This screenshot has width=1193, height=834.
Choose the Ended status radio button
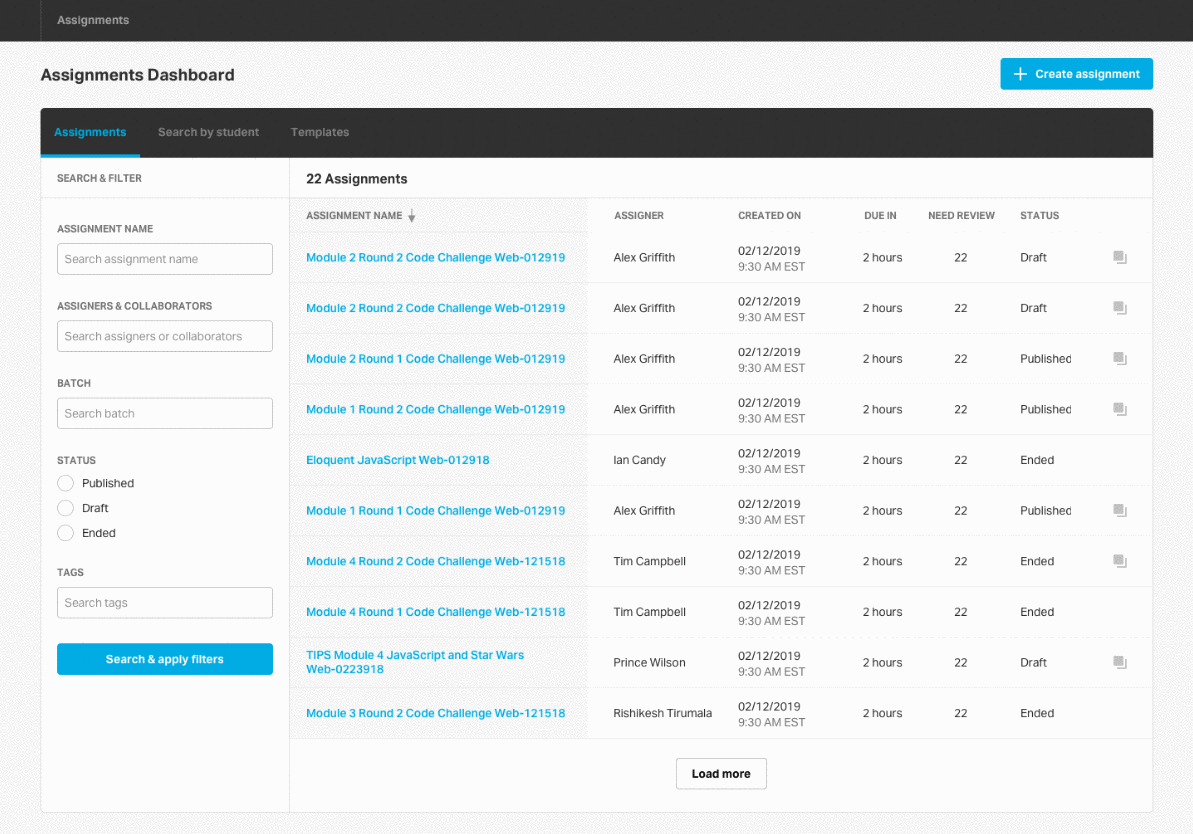pyautogui.click(x=66, y=534)
